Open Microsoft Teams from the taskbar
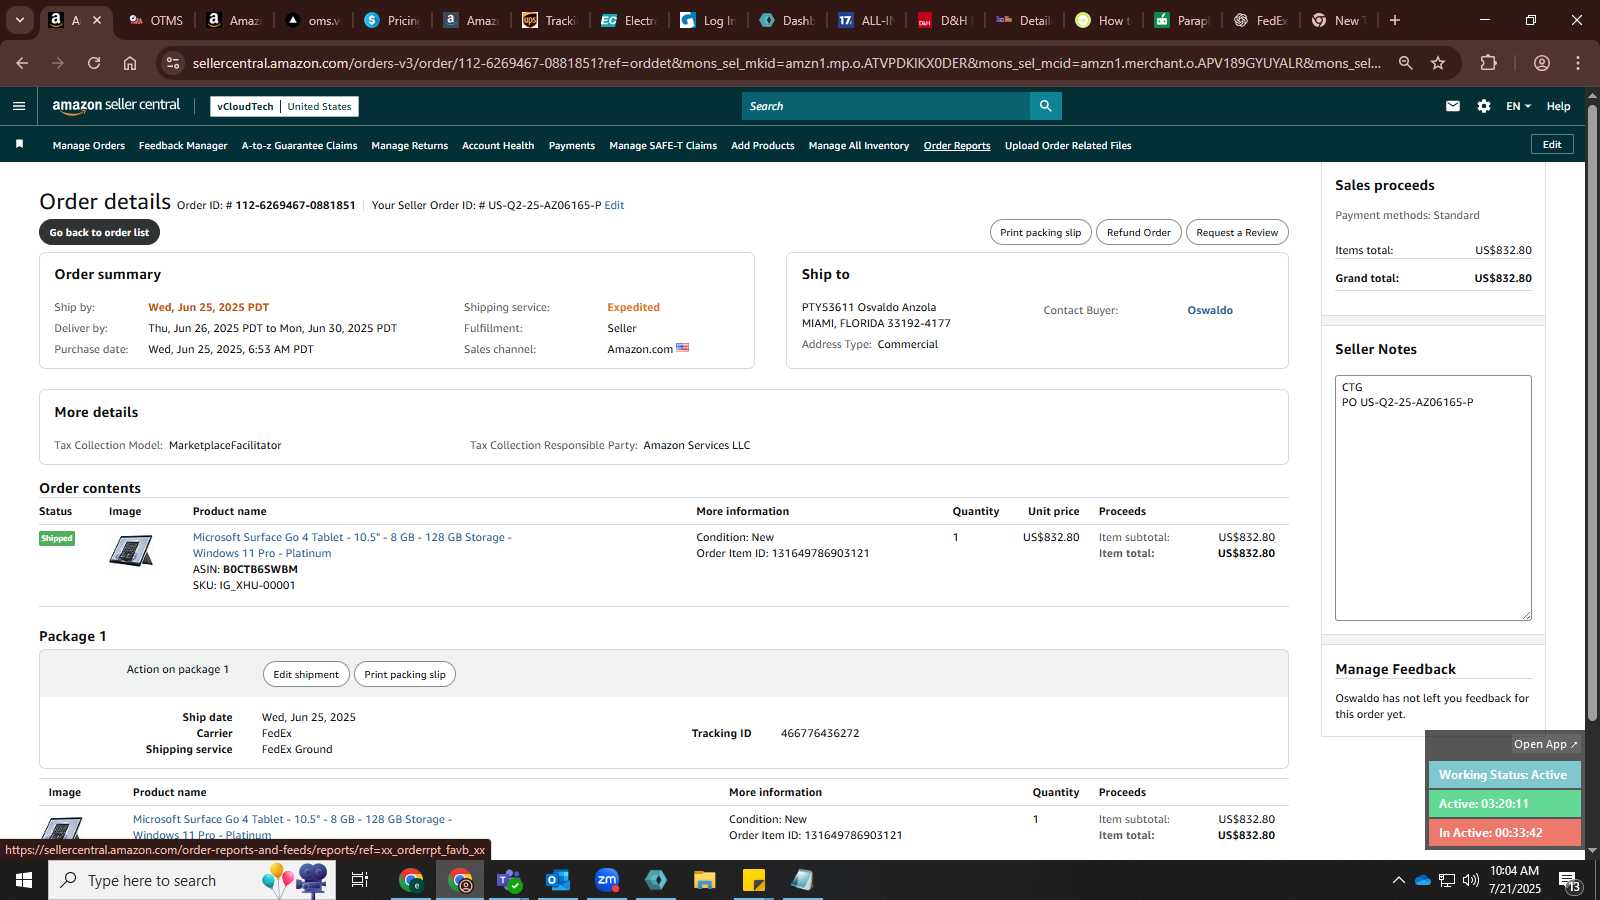This screenshot has height=900, width=1600. click(x=509, y=880)
